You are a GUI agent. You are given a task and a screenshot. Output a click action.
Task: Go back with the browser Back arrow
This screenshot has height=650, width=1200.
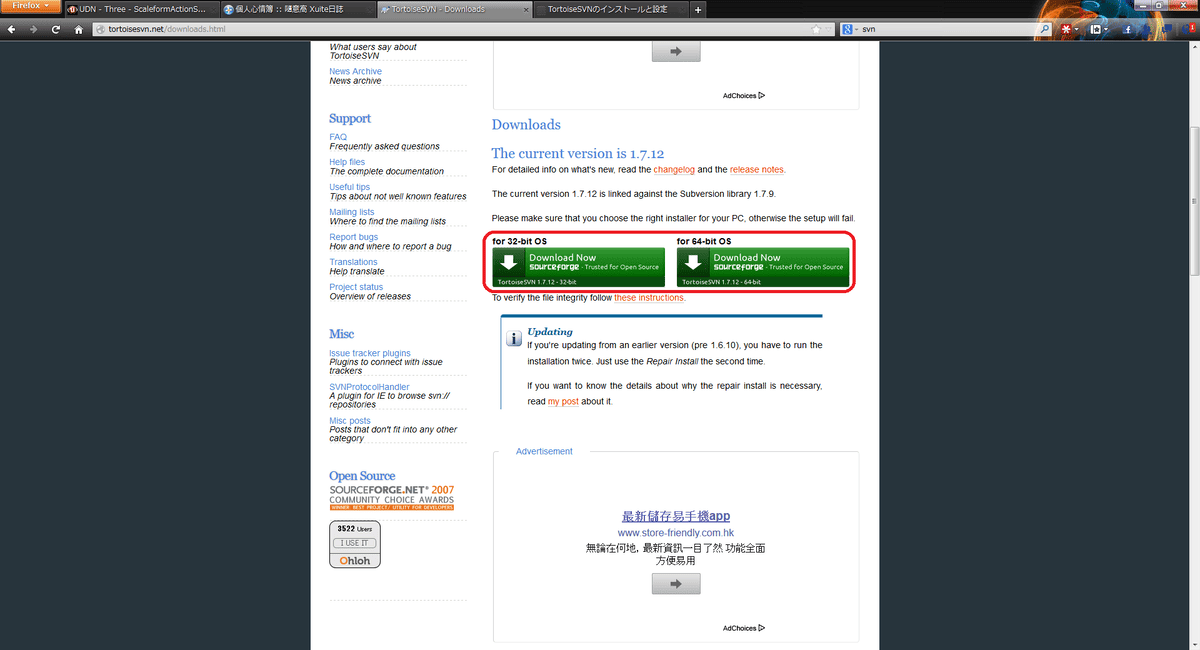pos(12,30)
